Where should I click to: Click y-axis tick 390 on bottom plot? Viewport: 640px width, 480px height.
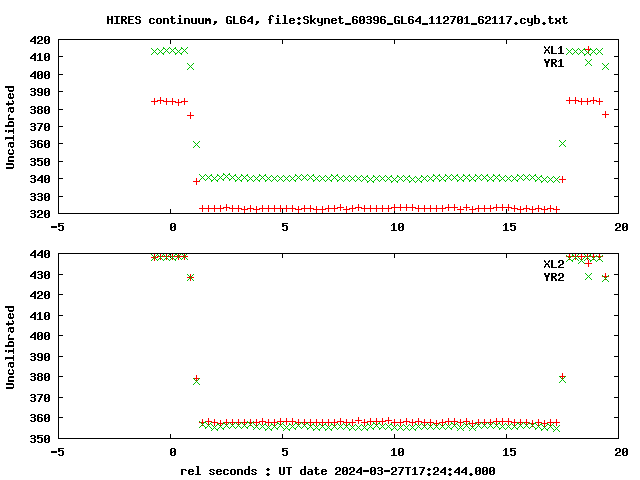[40, 357]
